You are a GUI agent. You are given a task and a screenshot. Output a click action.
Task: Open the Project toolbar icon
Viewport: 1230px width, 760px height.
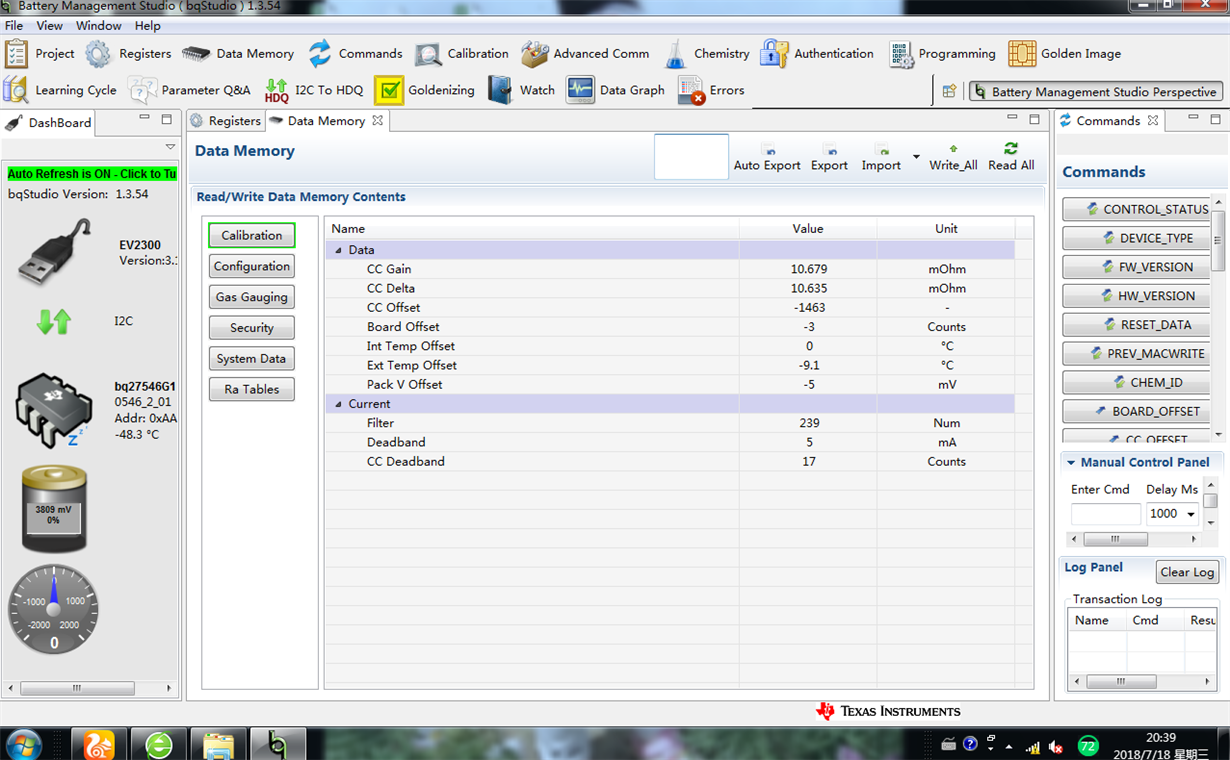tap(40, 54)
